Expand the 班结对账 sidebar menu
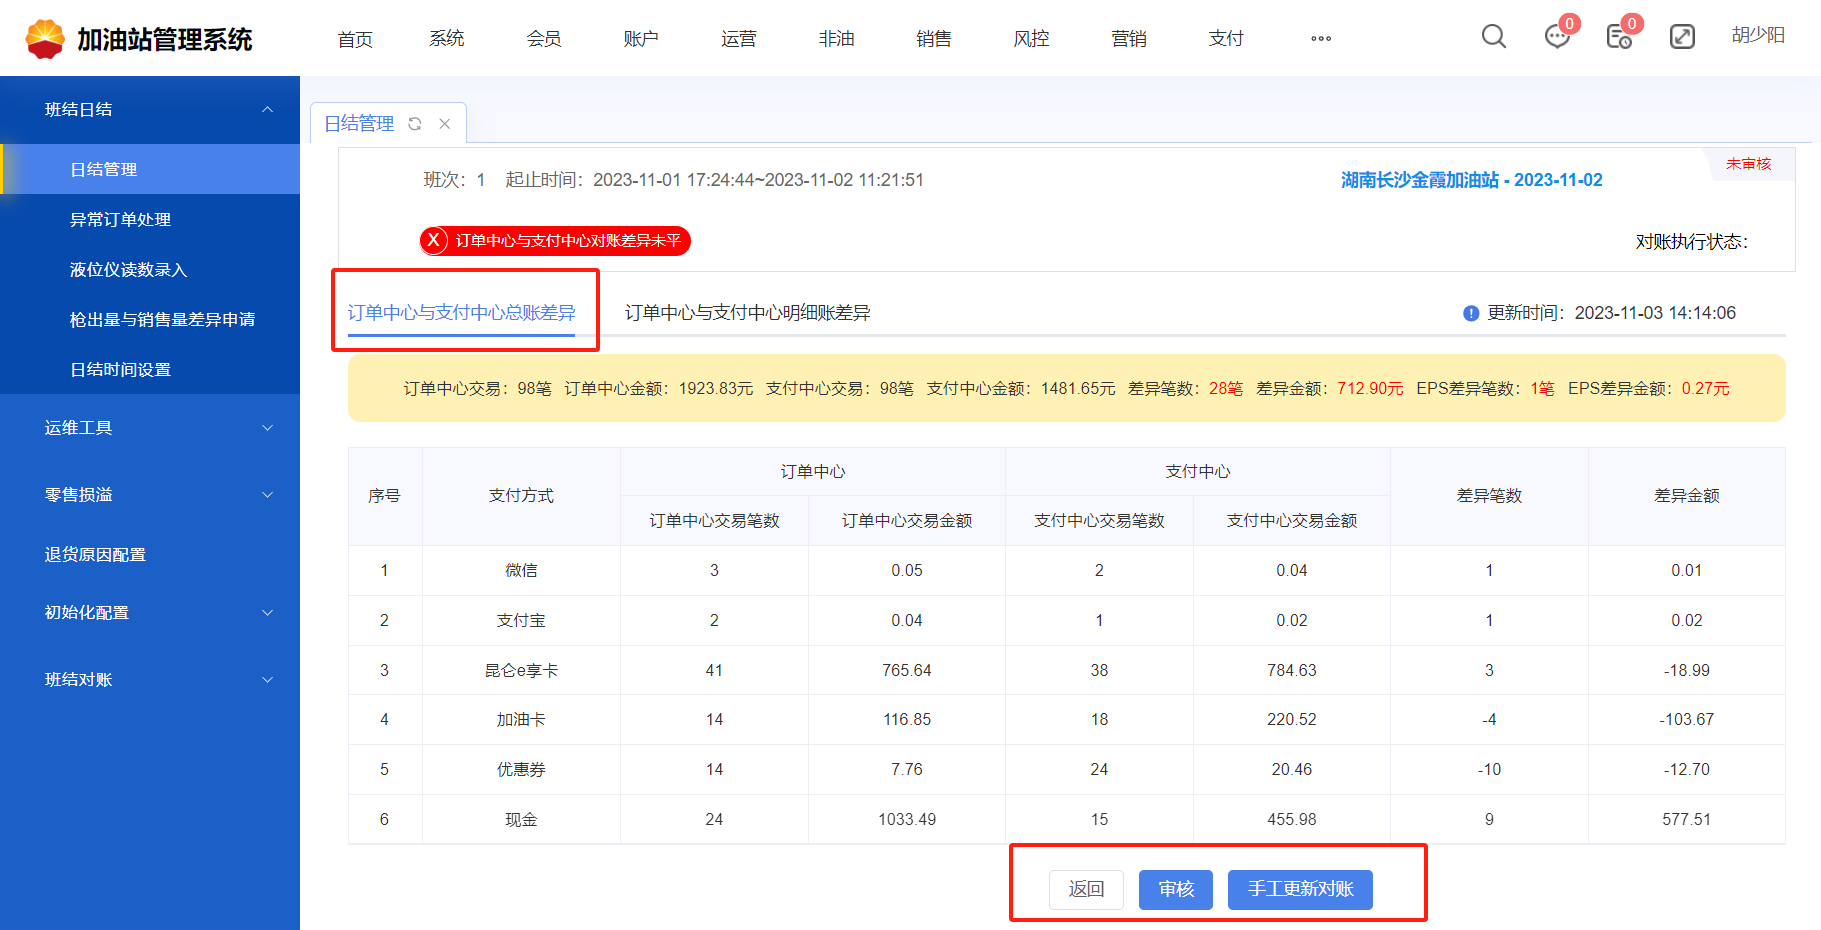1821x930 pixels. 267,680
